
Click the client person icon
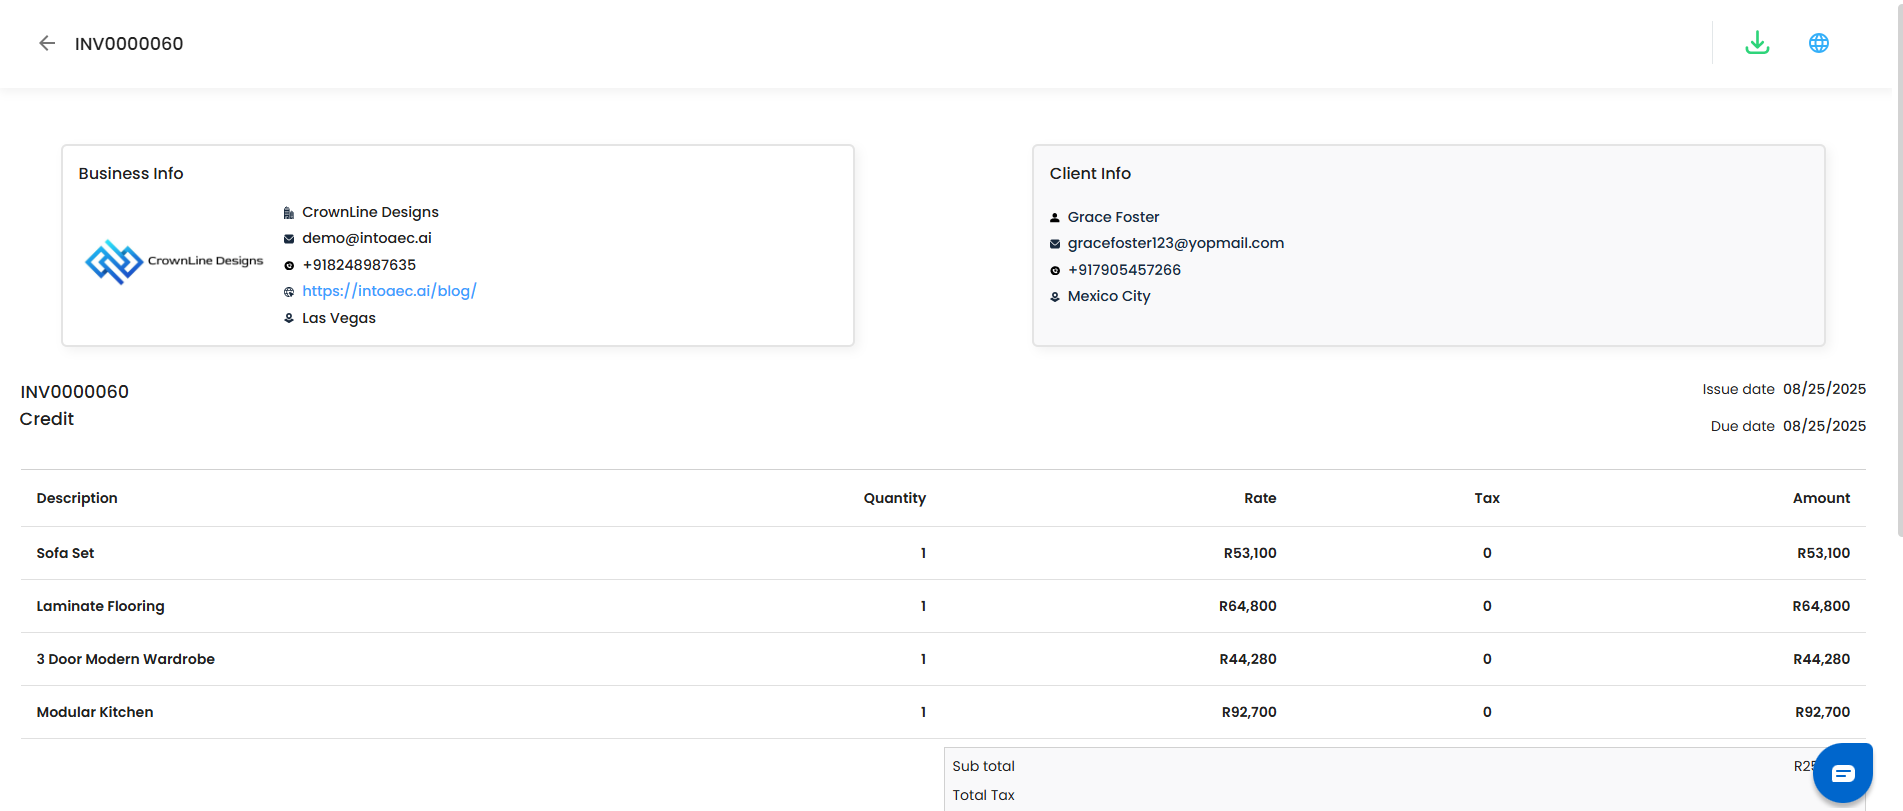(1055, 217)
